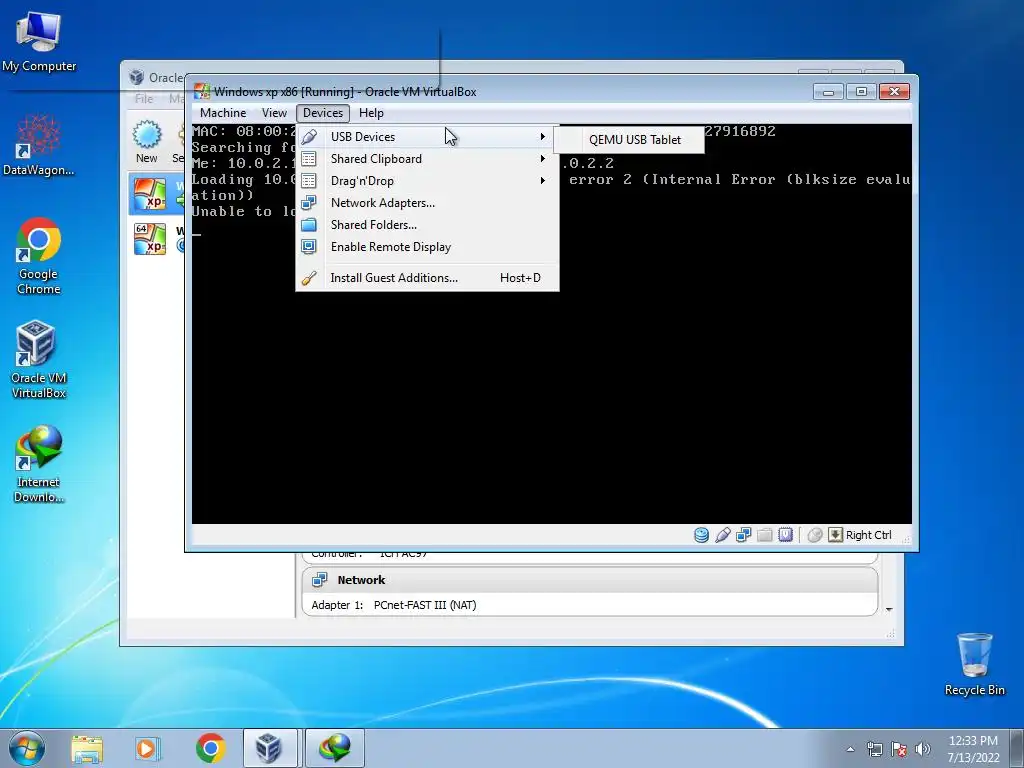Open the Help menu in VM window
This screenshot has height=768, width=1024.
click(x=371, y=113)
